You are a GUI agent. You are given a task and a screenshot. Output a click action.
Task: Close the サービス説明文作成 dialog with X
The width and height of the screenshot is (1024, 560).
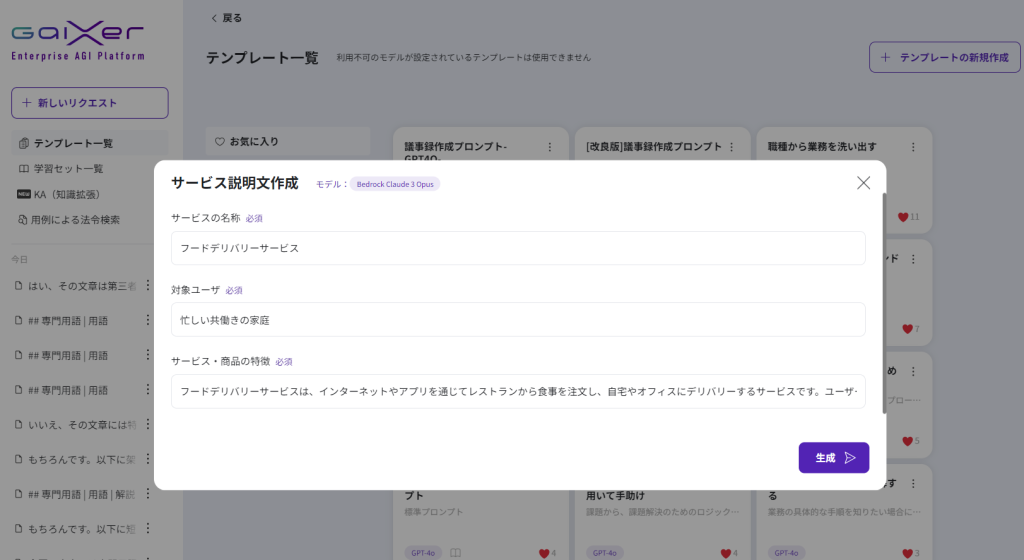pyautogui.click(x=863, y=183)
